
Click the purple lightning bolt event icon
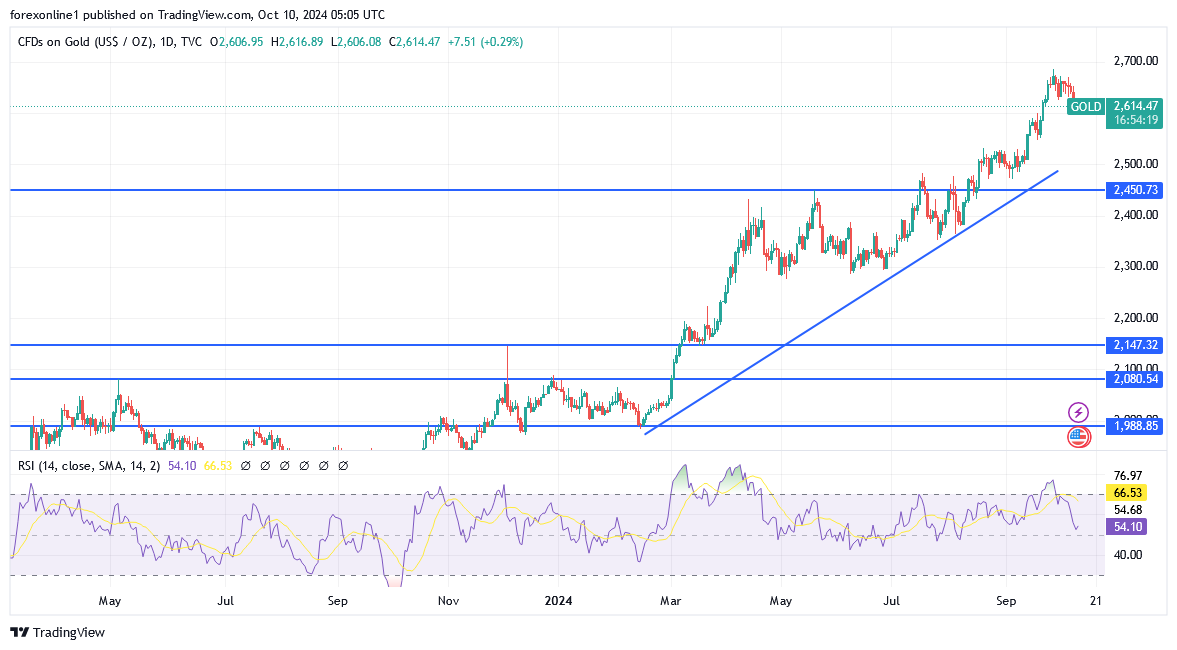coord(1078,412)
